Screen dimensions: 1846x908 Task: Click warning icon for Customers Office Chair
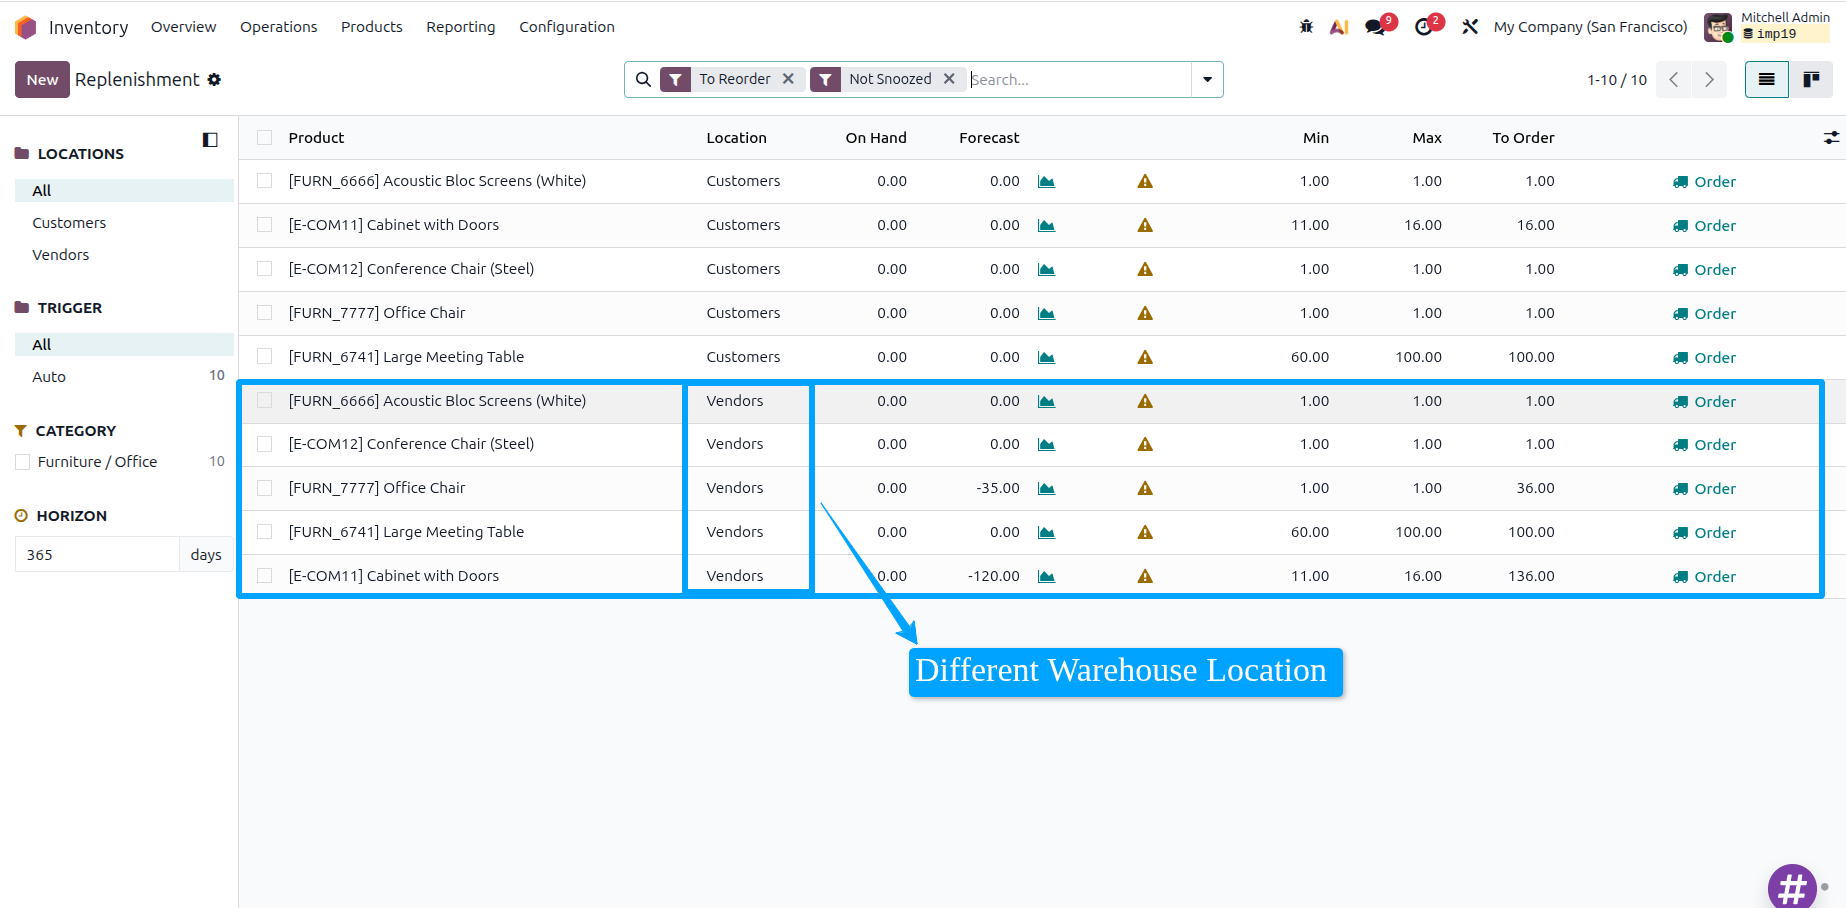click(1145, 314)
